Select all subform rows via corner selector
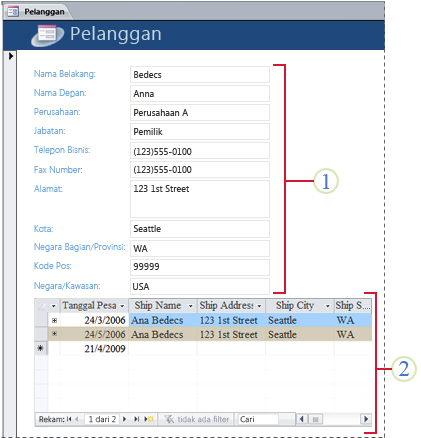Viewport: 421px width, 438px height. pyautogui.click(x=41, y=306)
